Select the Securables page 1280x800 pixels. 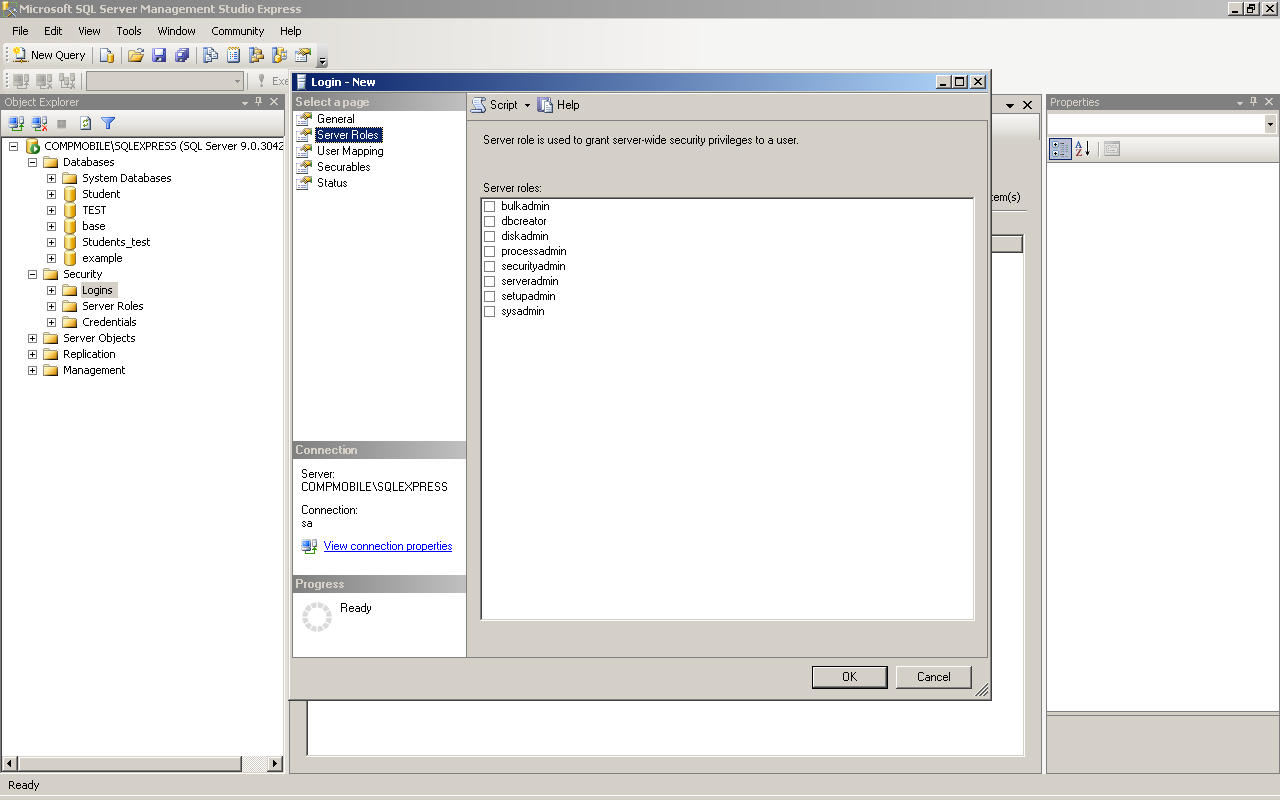click(x=343, y=167)
